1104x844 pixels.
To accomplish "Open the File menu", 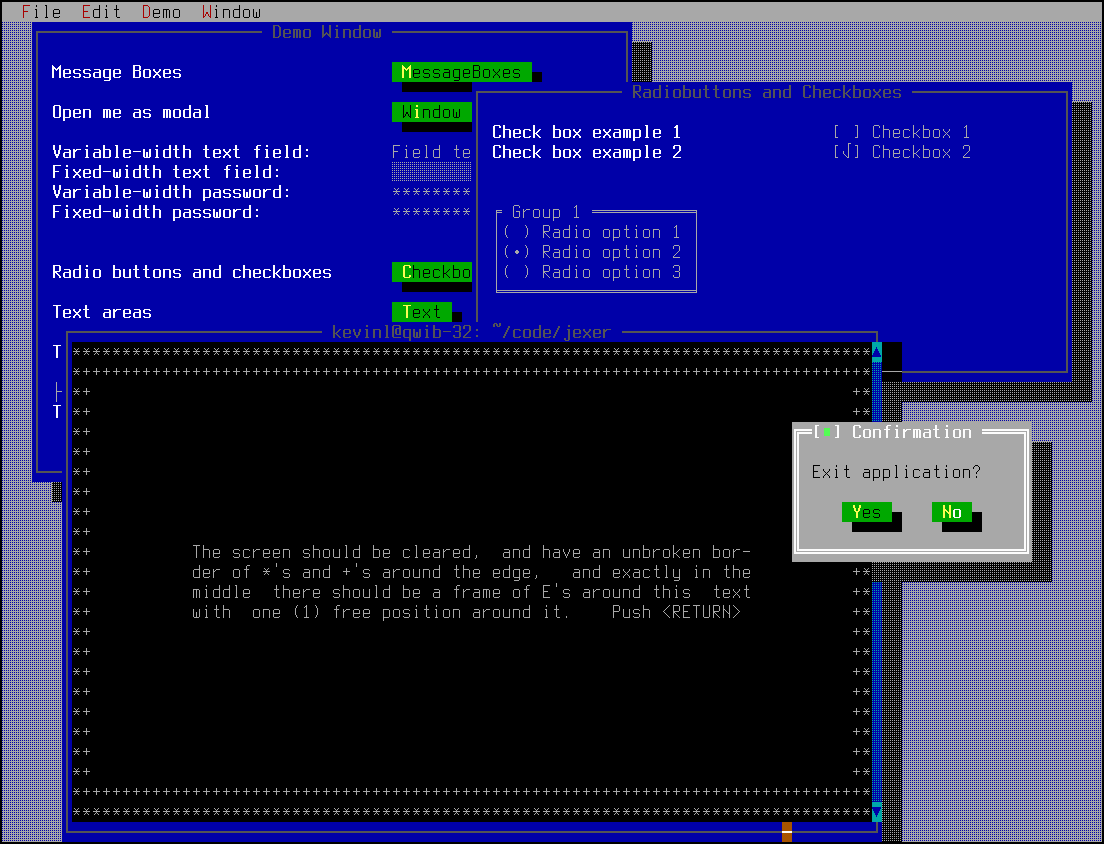I will [x=41, y=12].
